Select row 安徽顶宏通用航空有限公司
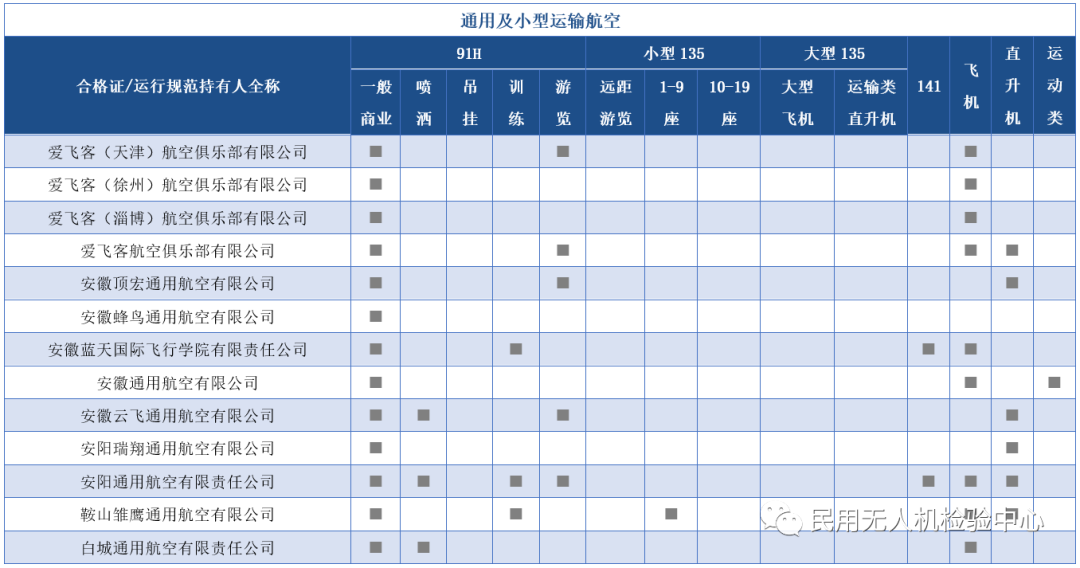Screen dimensions: 1080x568 [x=540, y=283]
